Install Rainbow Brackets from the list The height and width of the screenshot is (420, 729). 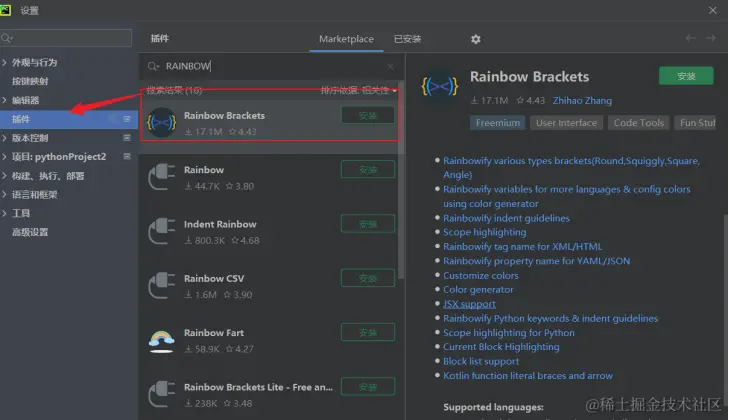pyautogui.click(x=368, y=115)
